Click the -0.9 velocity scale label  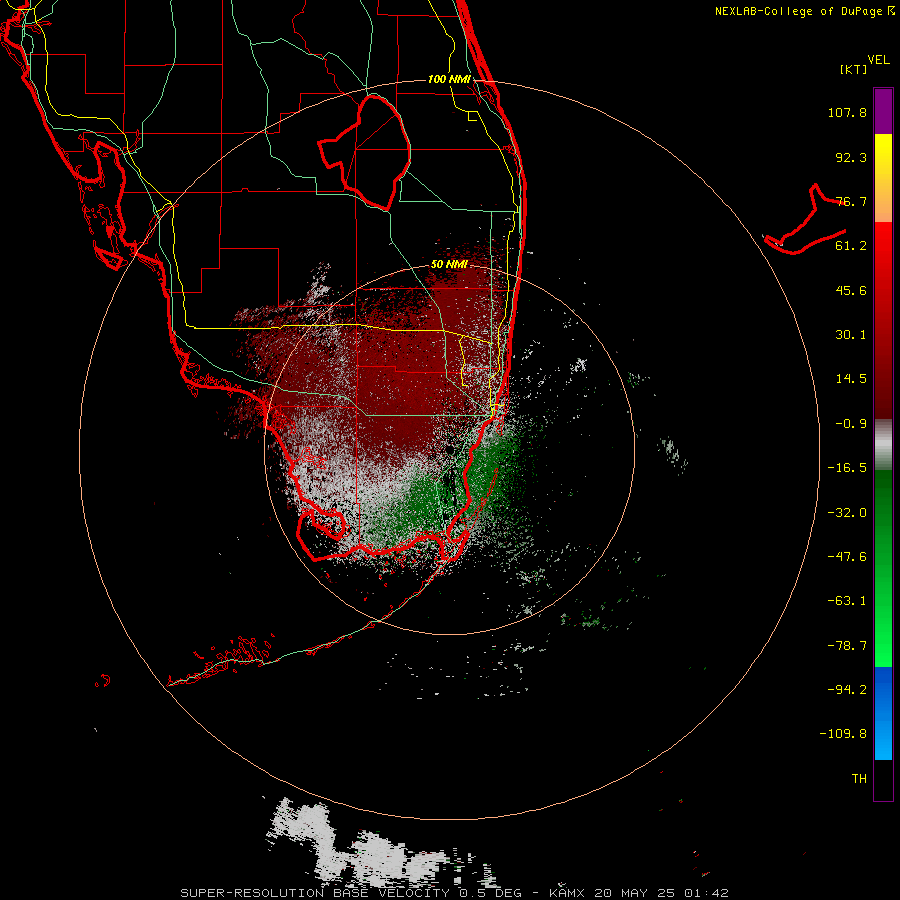[851, 424]
